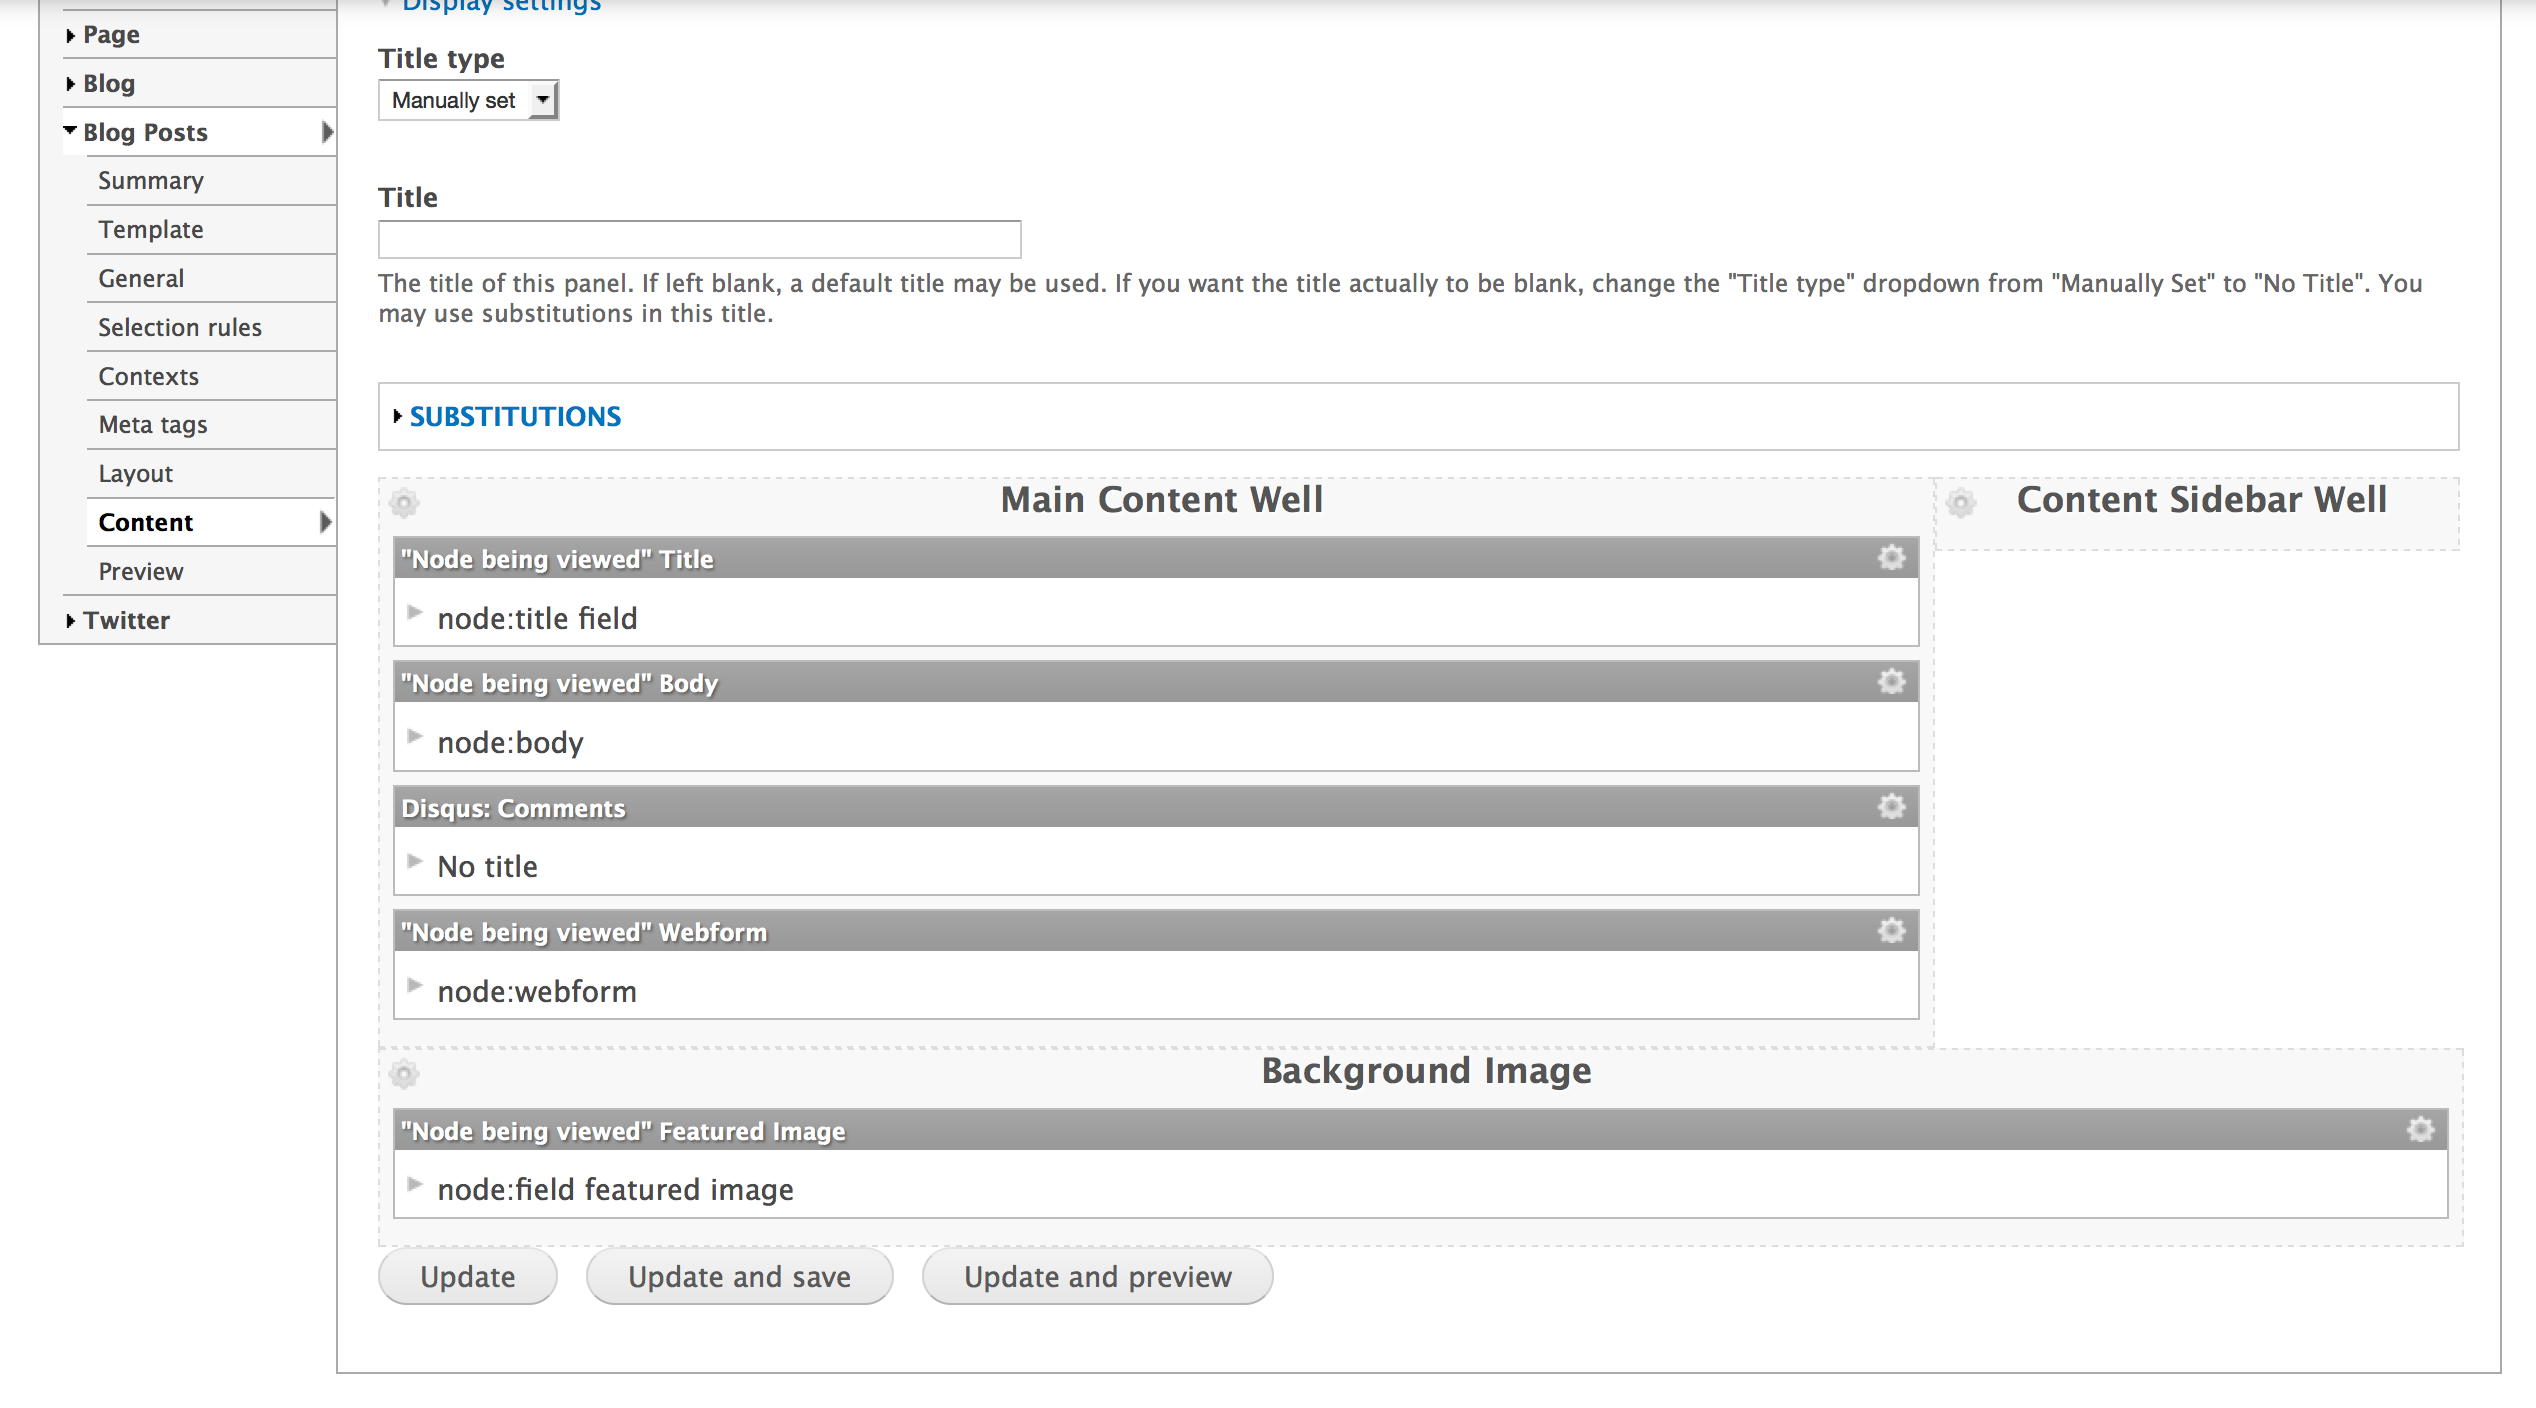Click the settings gear on Content Sidebar Well
This screenshot has height=1408, width=2536.
coord(1959,503)
